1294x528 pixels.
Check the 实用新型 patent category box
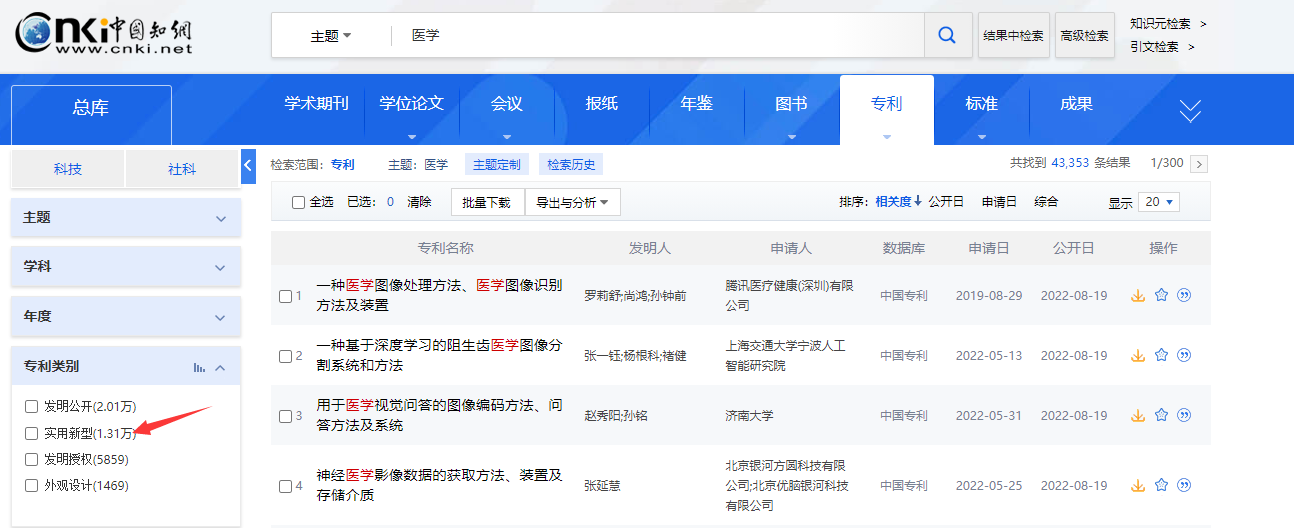pyautogui.click(x=31, y=433)
